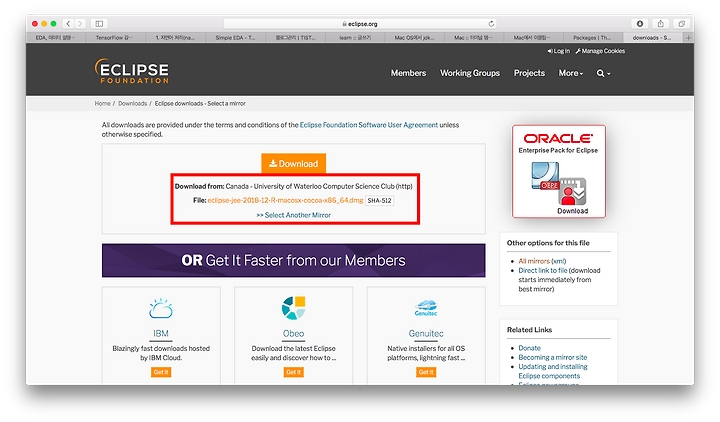Viewport: 720px width, 422px height.
Task: Open the Safari downloads list icon
Action: click(640, 23)
